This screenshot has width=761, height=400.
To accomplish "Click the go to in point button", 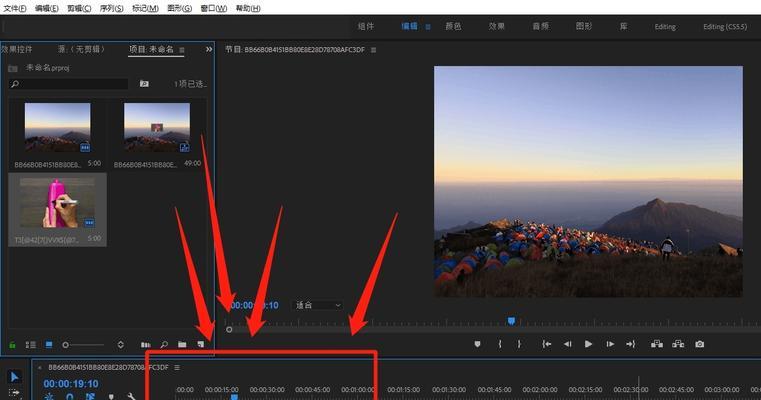I will [546, 344].
